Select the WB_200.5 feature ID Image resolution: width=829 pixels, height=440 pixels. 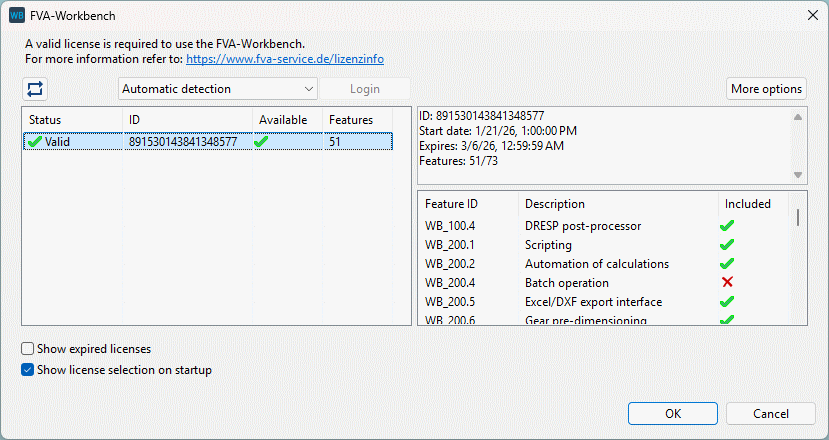click(449, 302)
